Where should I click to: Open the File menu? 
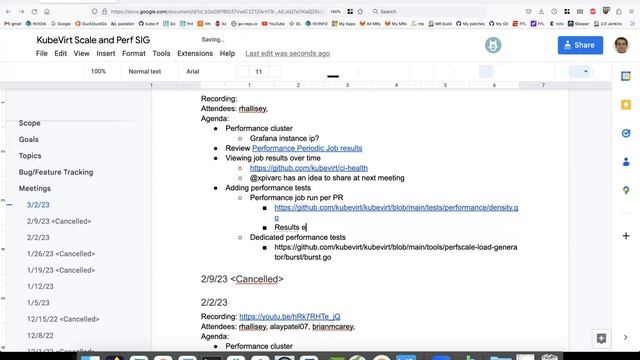(x=42, y=53)
